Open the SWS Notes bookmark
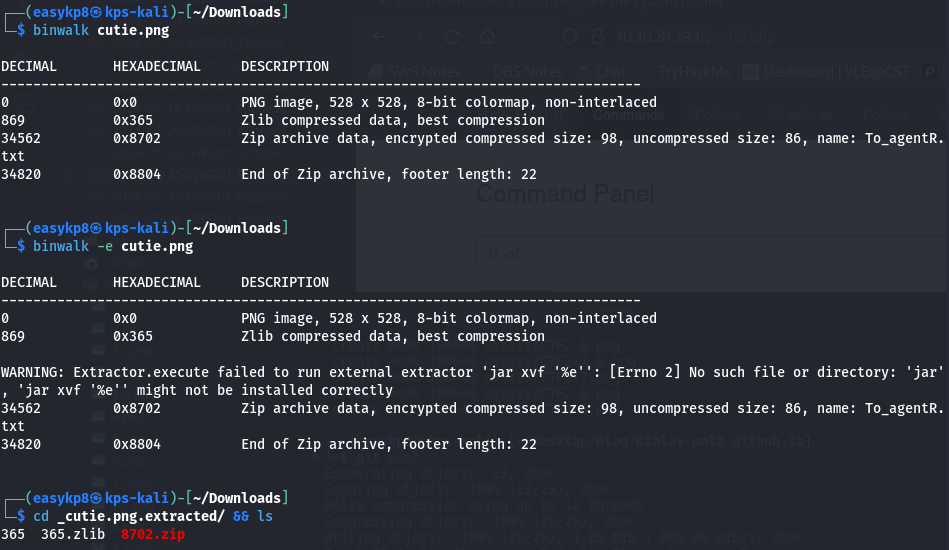The image size is (949, 550). tap(415, 72)
